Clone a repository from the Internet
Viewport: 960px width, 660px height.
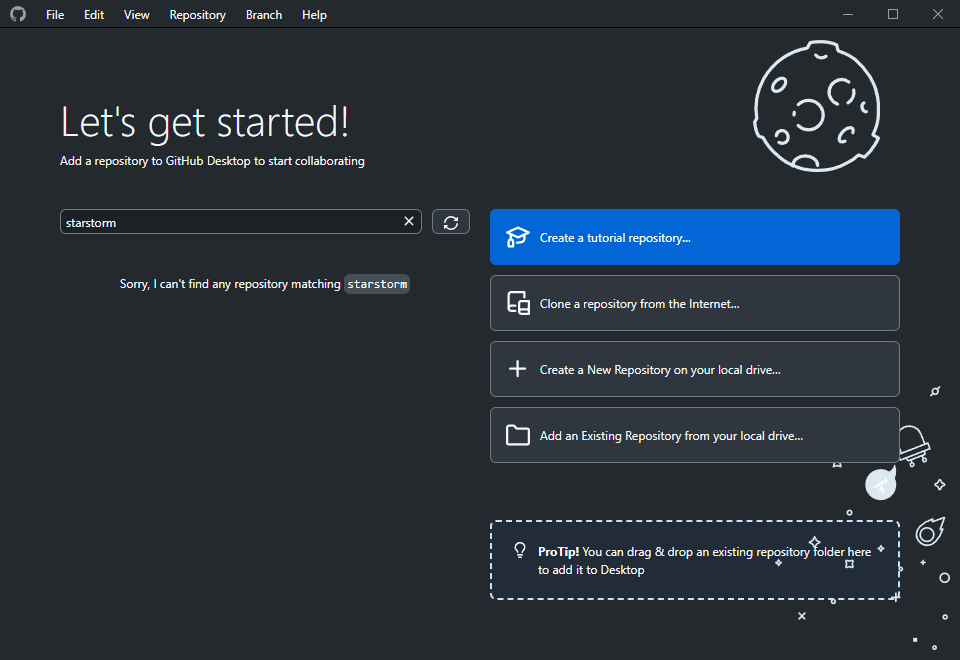click(694, 303)
